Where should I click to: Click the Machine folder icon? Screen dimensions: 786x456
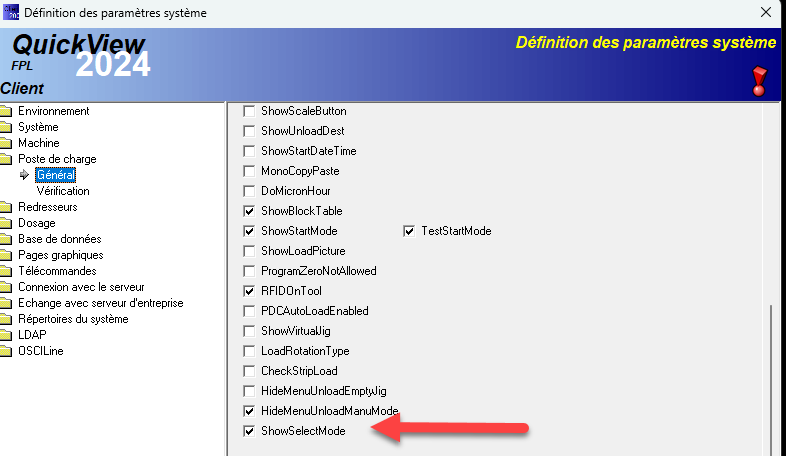6,143
